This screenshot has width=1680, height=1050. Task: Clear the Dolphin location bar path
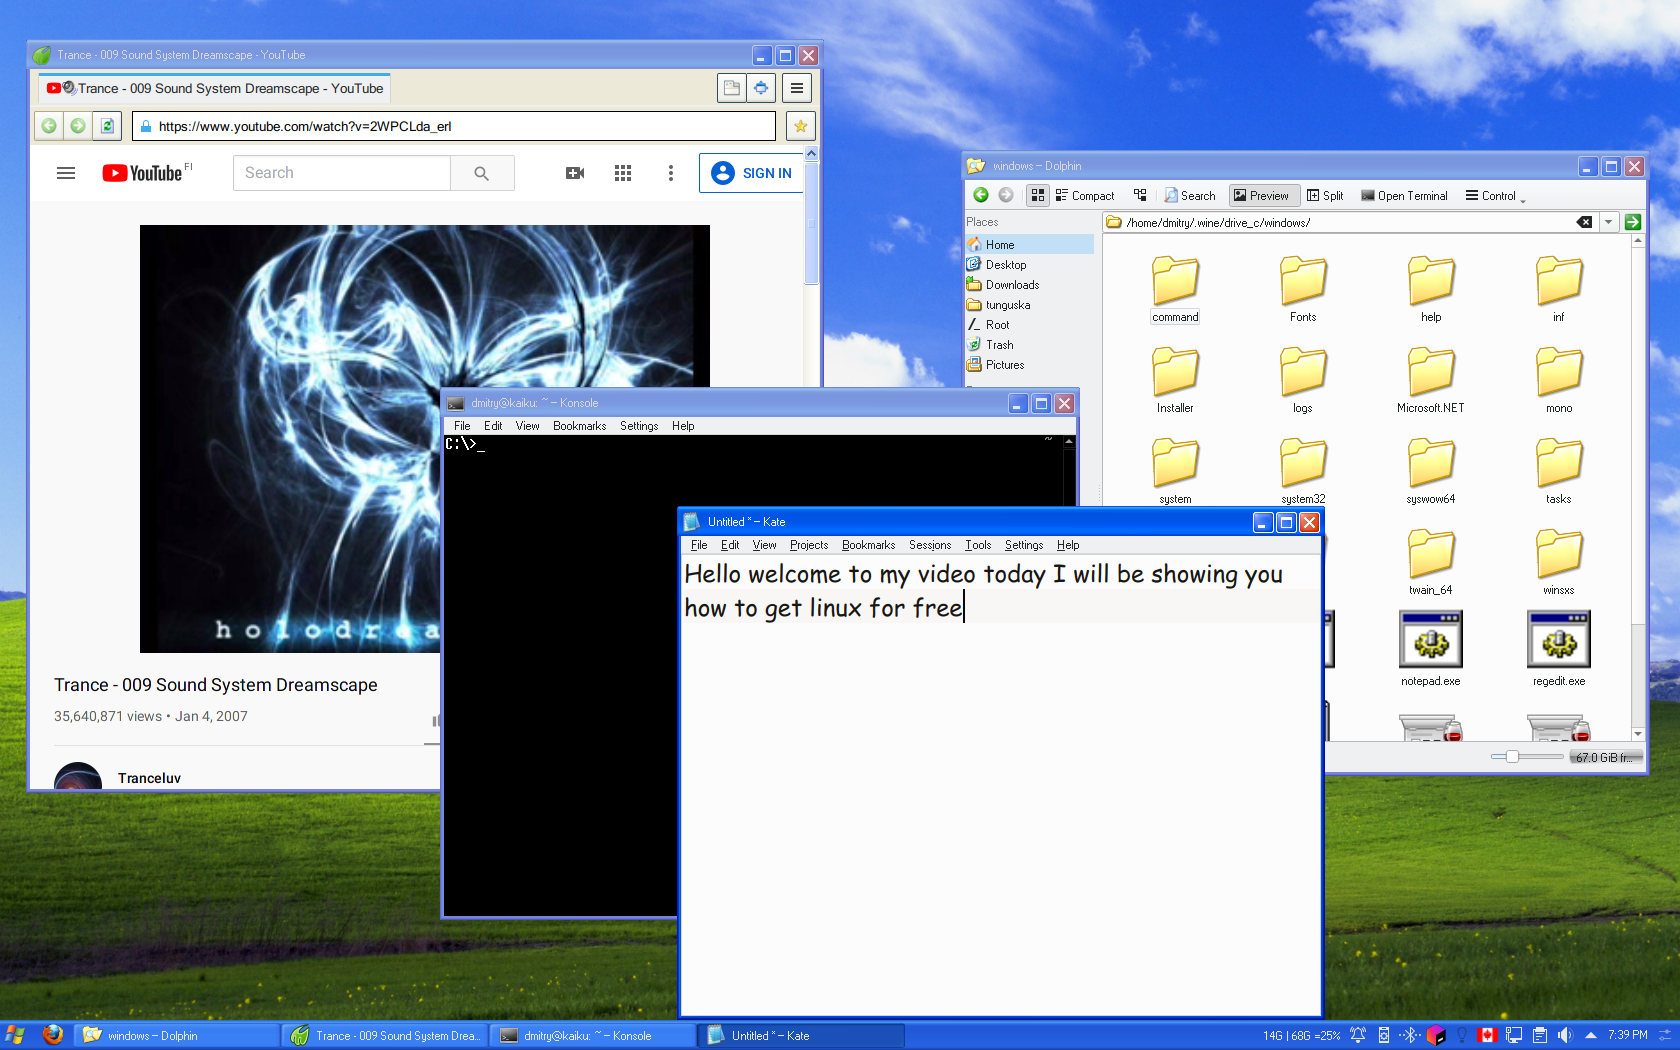tap(1584, 222)
